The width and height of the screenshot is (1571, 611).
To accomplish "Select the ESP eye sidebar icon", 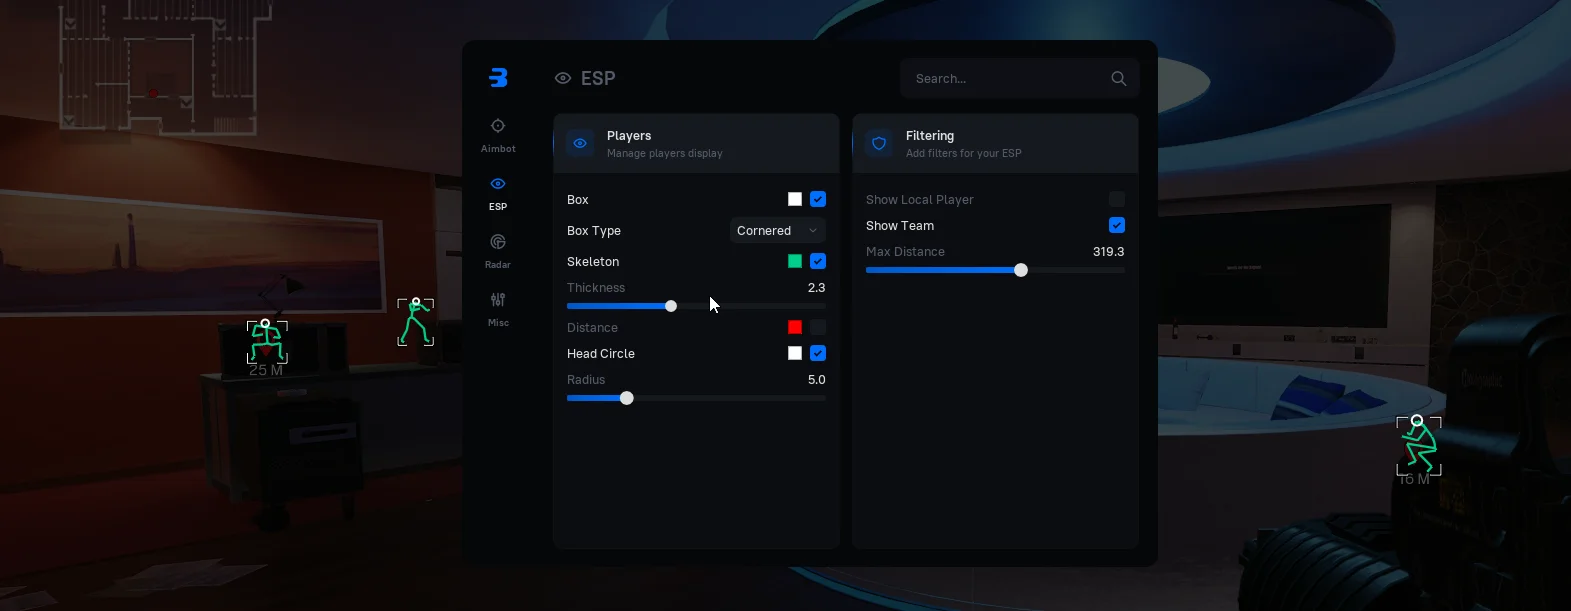I will pyautogui.click(x=498, y=184).
